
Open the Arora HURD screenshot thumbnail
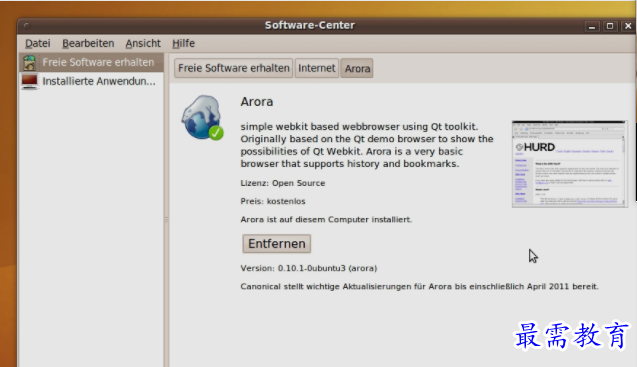569,164
